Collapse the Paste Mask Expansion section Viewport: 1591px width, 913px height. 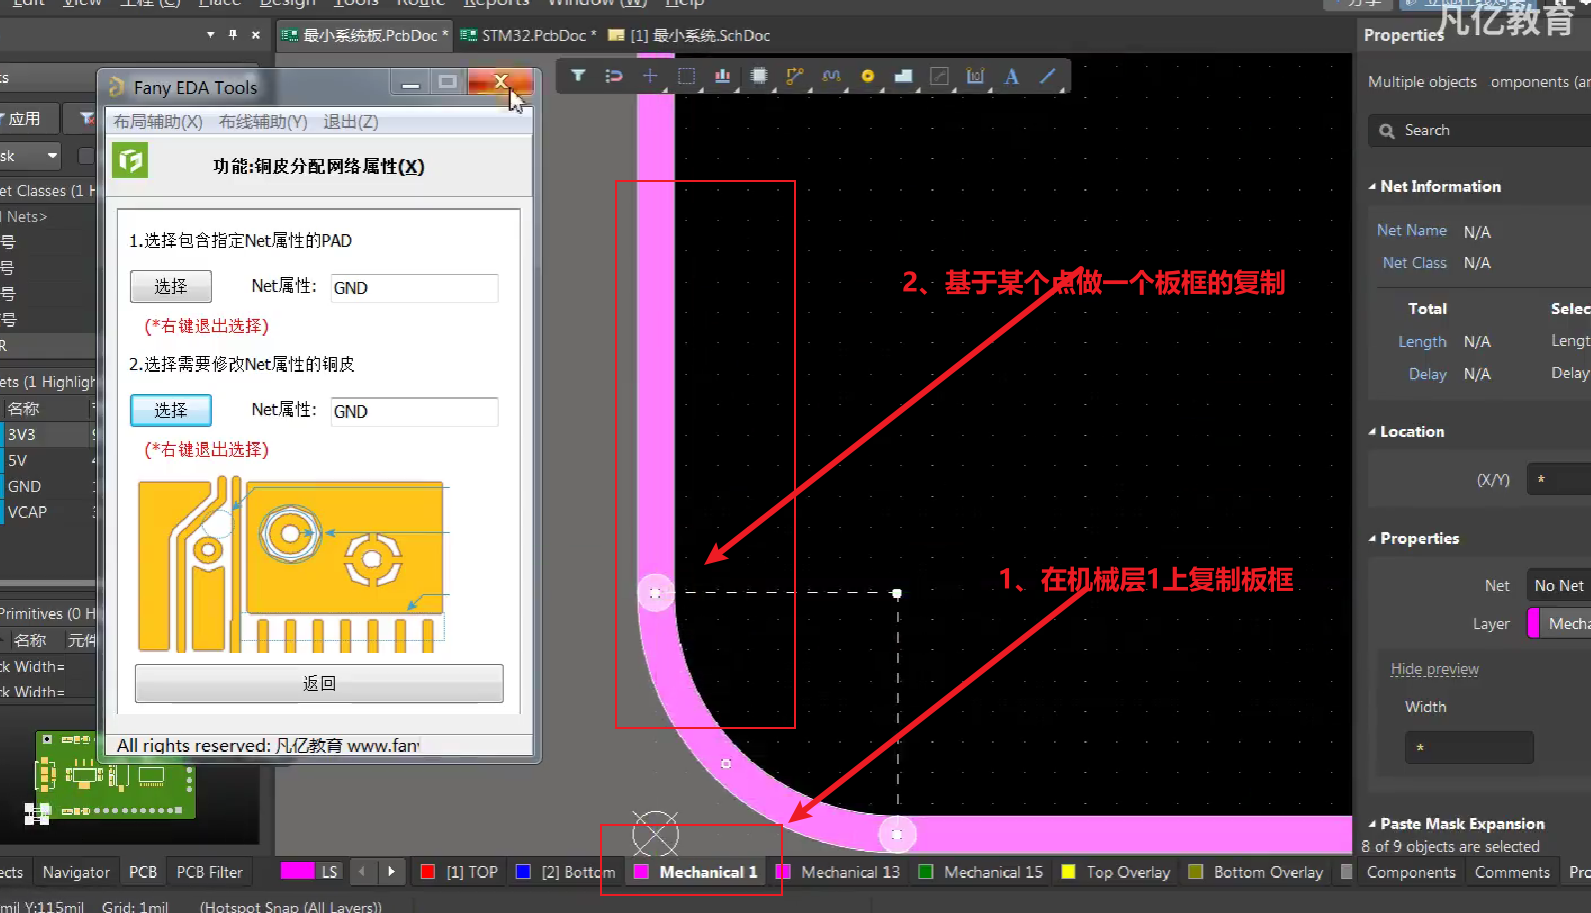coord(1372,824)
